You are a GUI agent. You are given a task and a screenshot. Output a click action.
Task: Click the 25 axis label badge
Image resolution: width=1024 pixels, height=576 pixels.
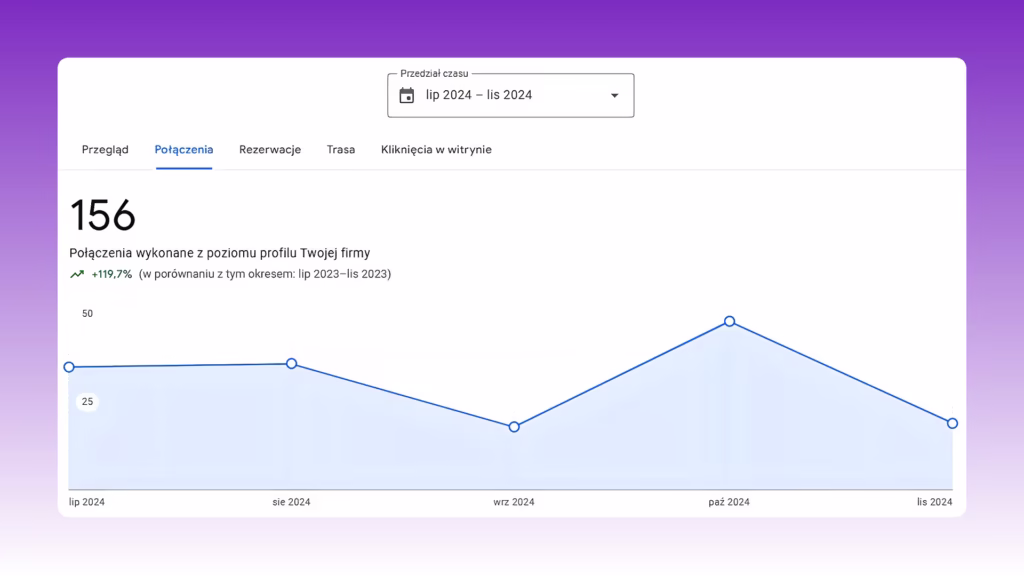(x=88, y=402)
